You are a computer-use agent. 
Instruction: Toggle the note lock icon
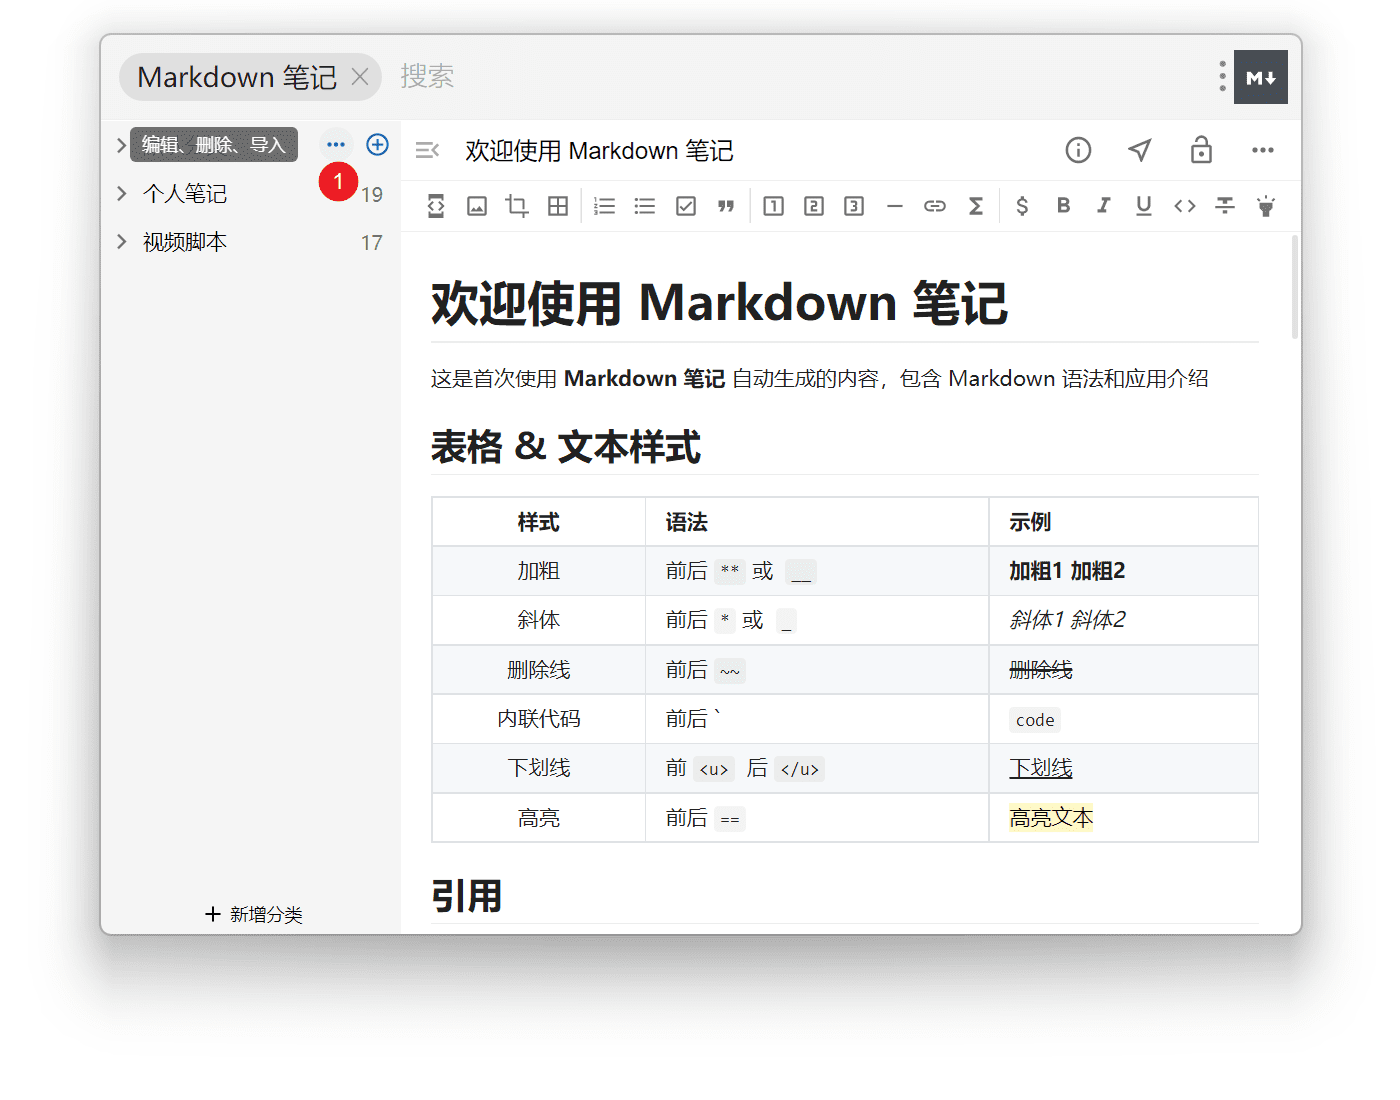pyautogui.click(x=1201, y=150)
